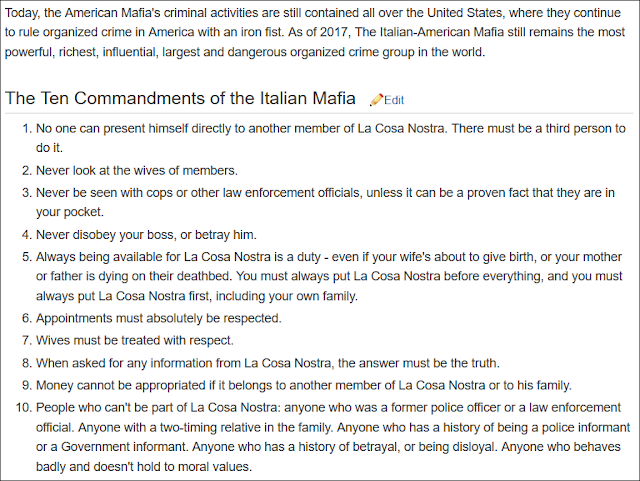Screen dimensions: 640x481
Task: Click the intro paragraph starting with 'Today'
Action: (315, 32)
